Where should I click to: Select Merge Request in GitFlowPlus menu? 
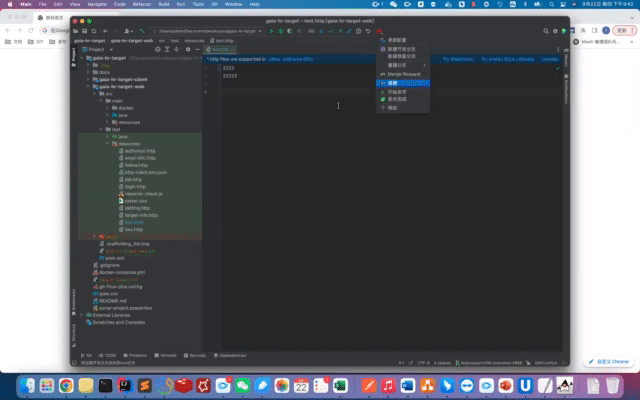point(402,74)
